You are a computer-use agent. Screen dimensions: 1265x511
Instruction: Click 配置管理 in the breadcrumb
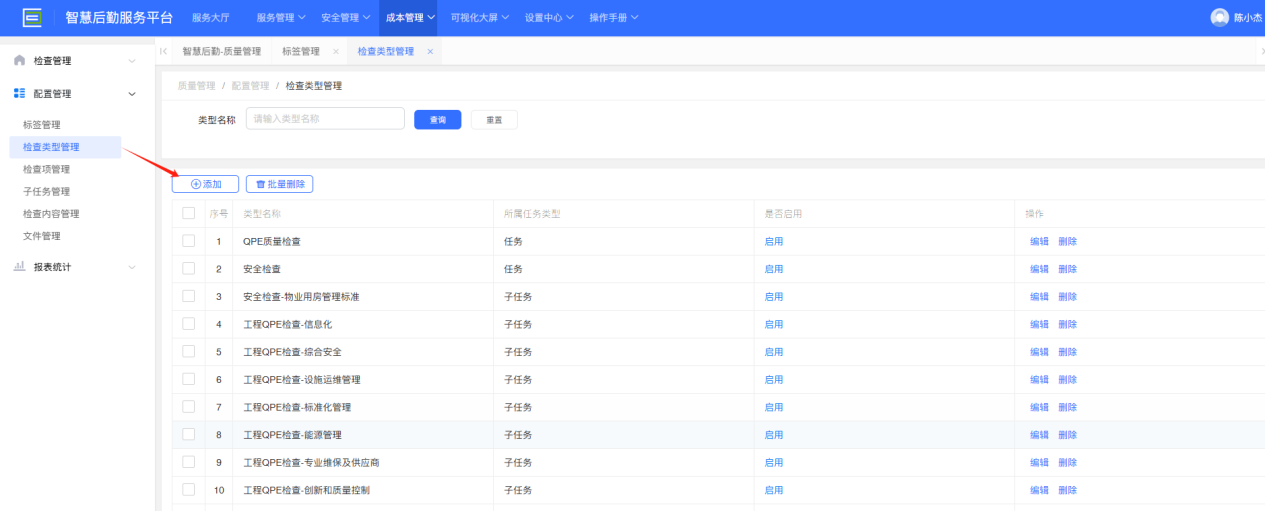250,86
